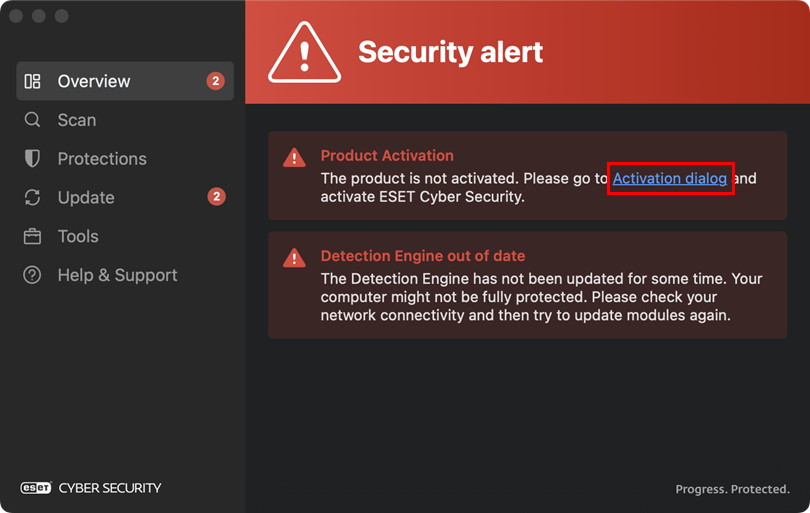
Task: Open the Overview section label
Action: [94, 81]
